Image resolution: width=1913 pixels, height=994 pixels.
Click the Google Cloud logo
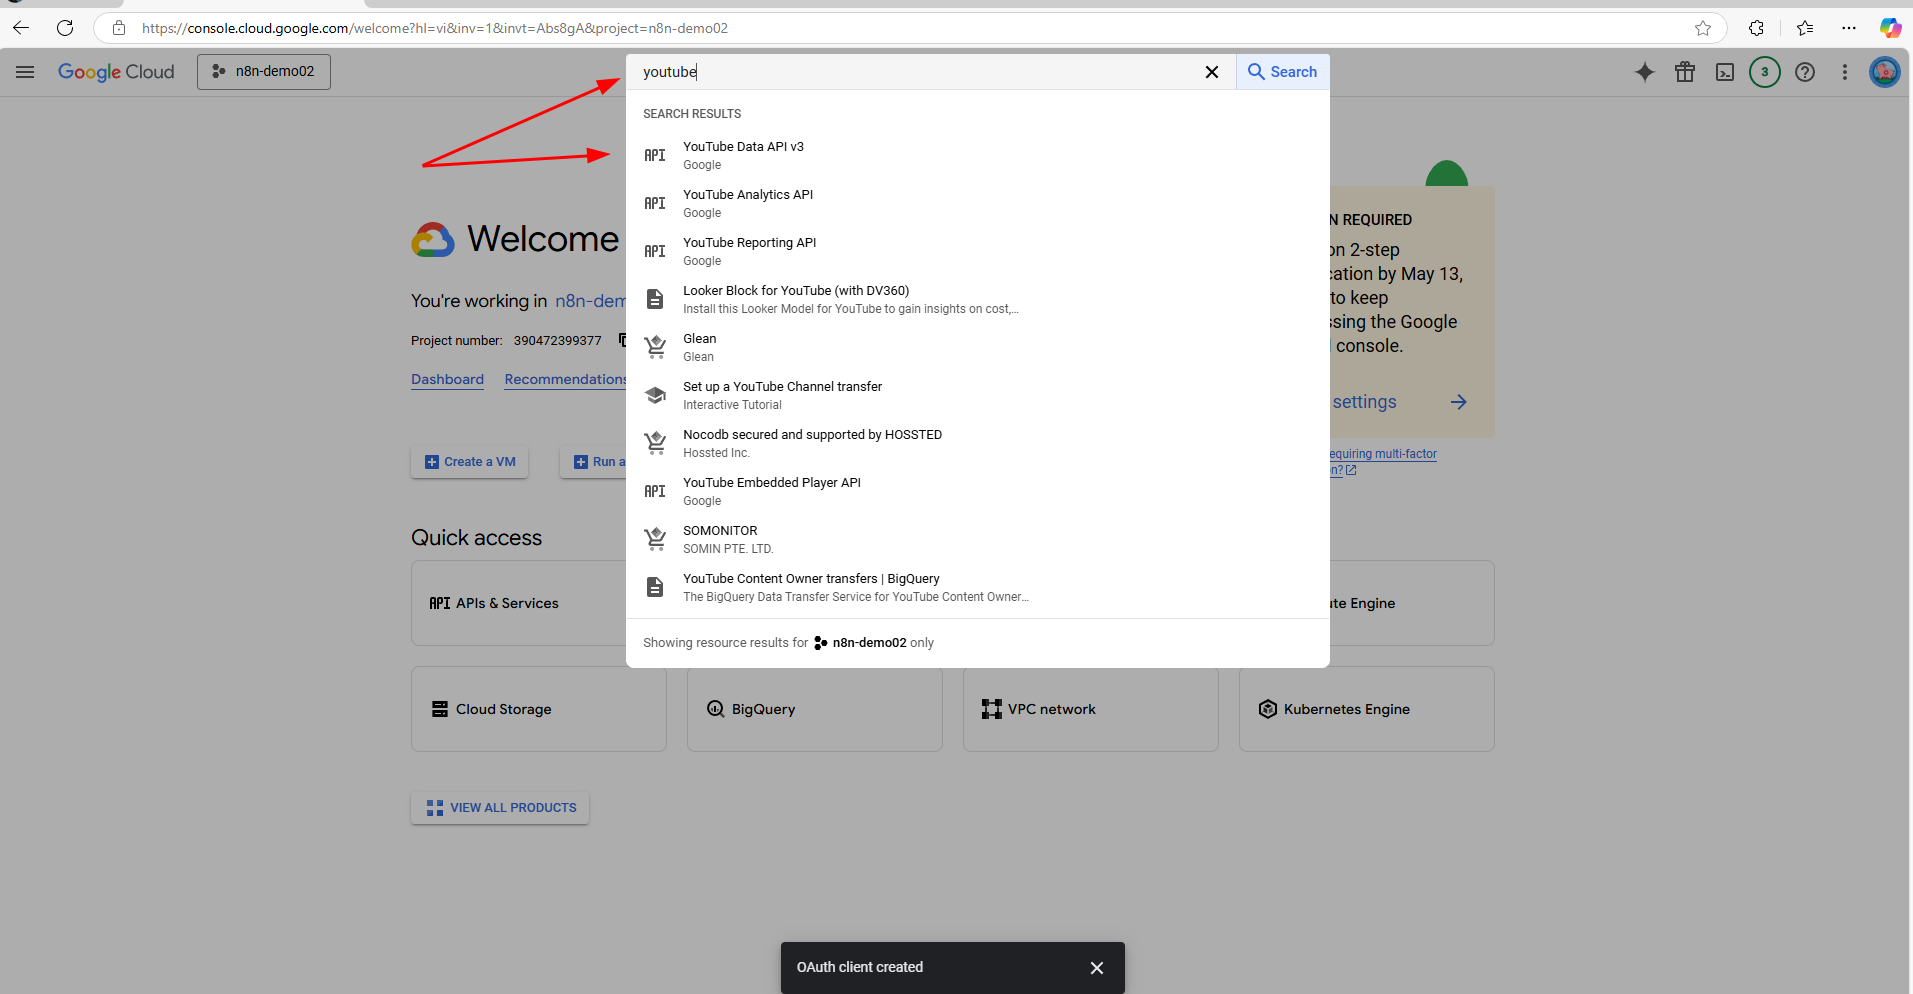tap(116, 72)
